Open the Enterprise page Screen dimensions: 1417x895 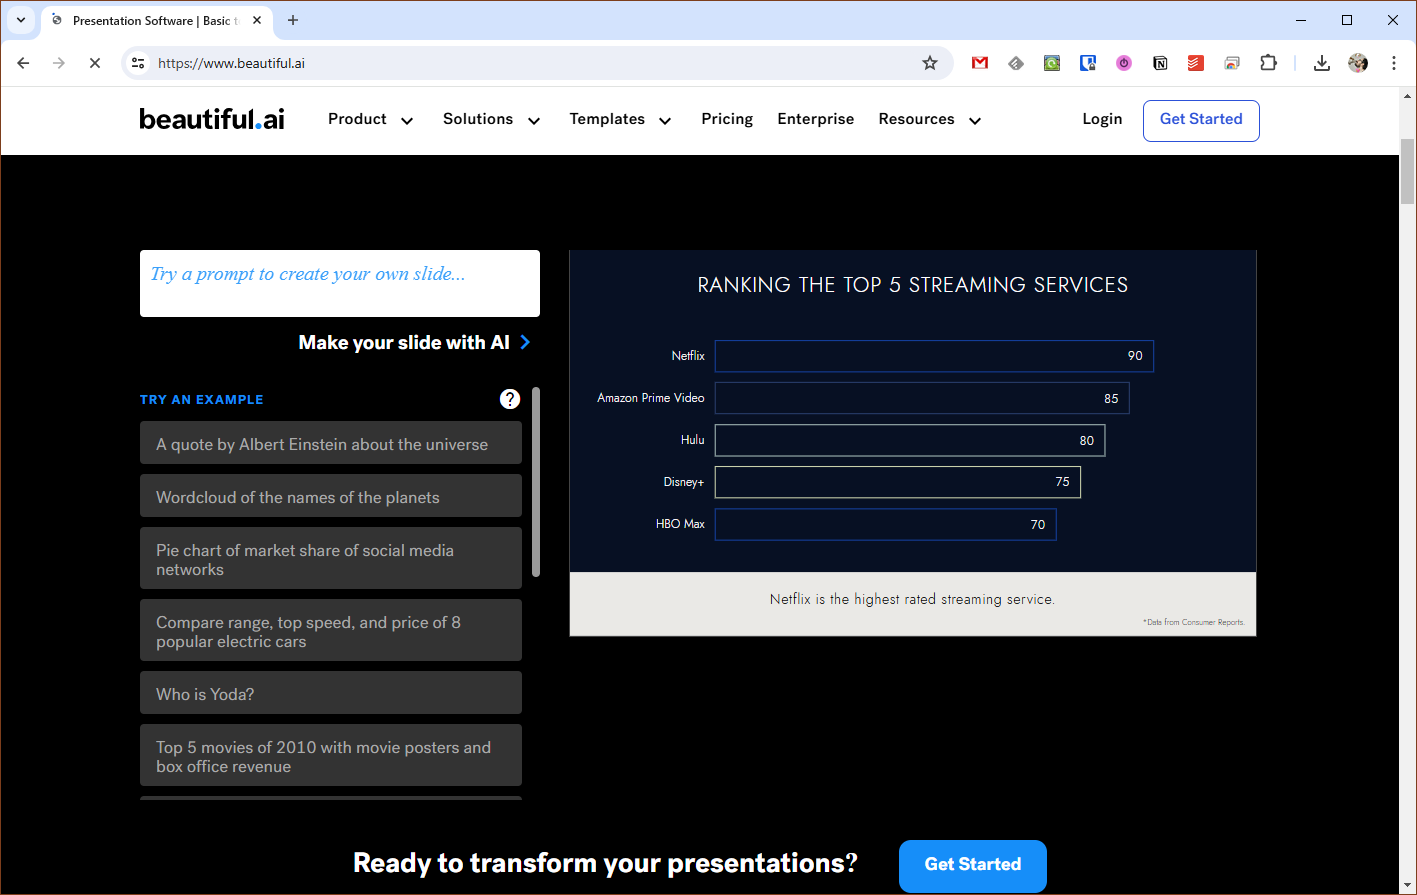[x=816, y=119]
